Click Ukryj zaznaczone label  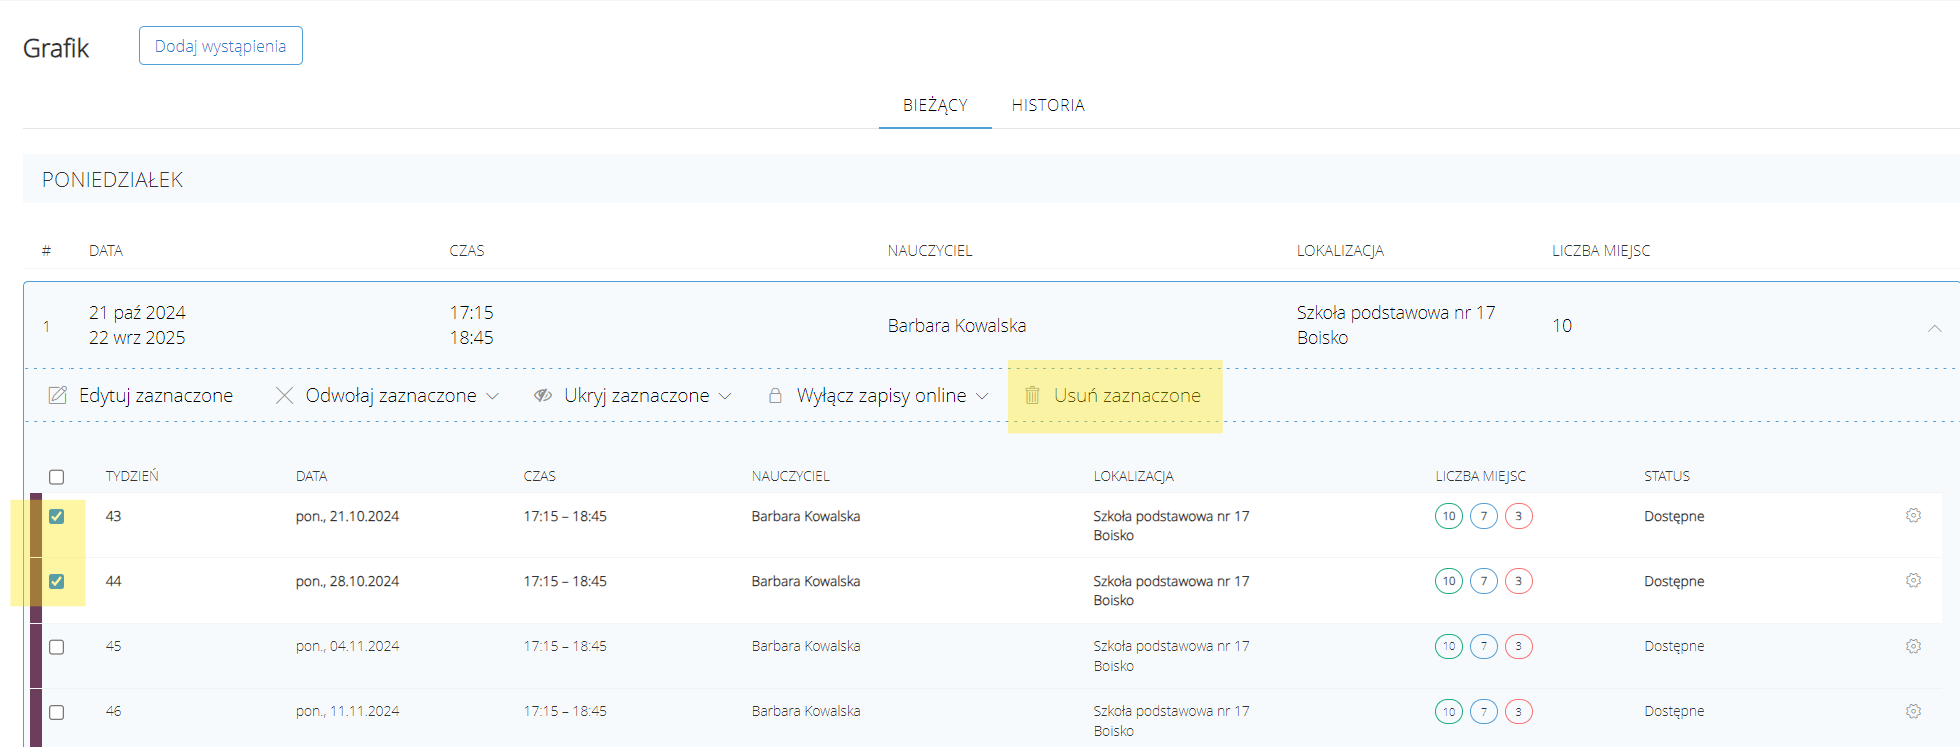pos(637,395)
